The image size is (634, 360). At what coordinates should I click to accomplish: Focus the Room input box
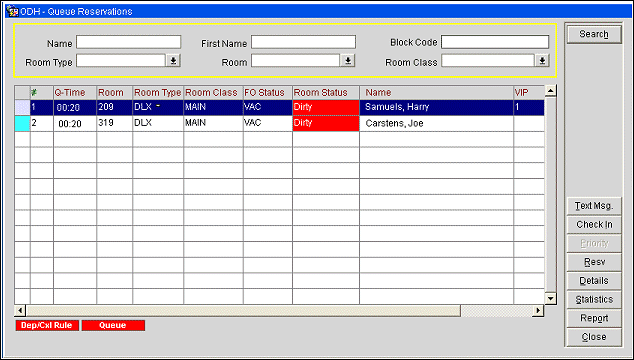pos(296,61)
